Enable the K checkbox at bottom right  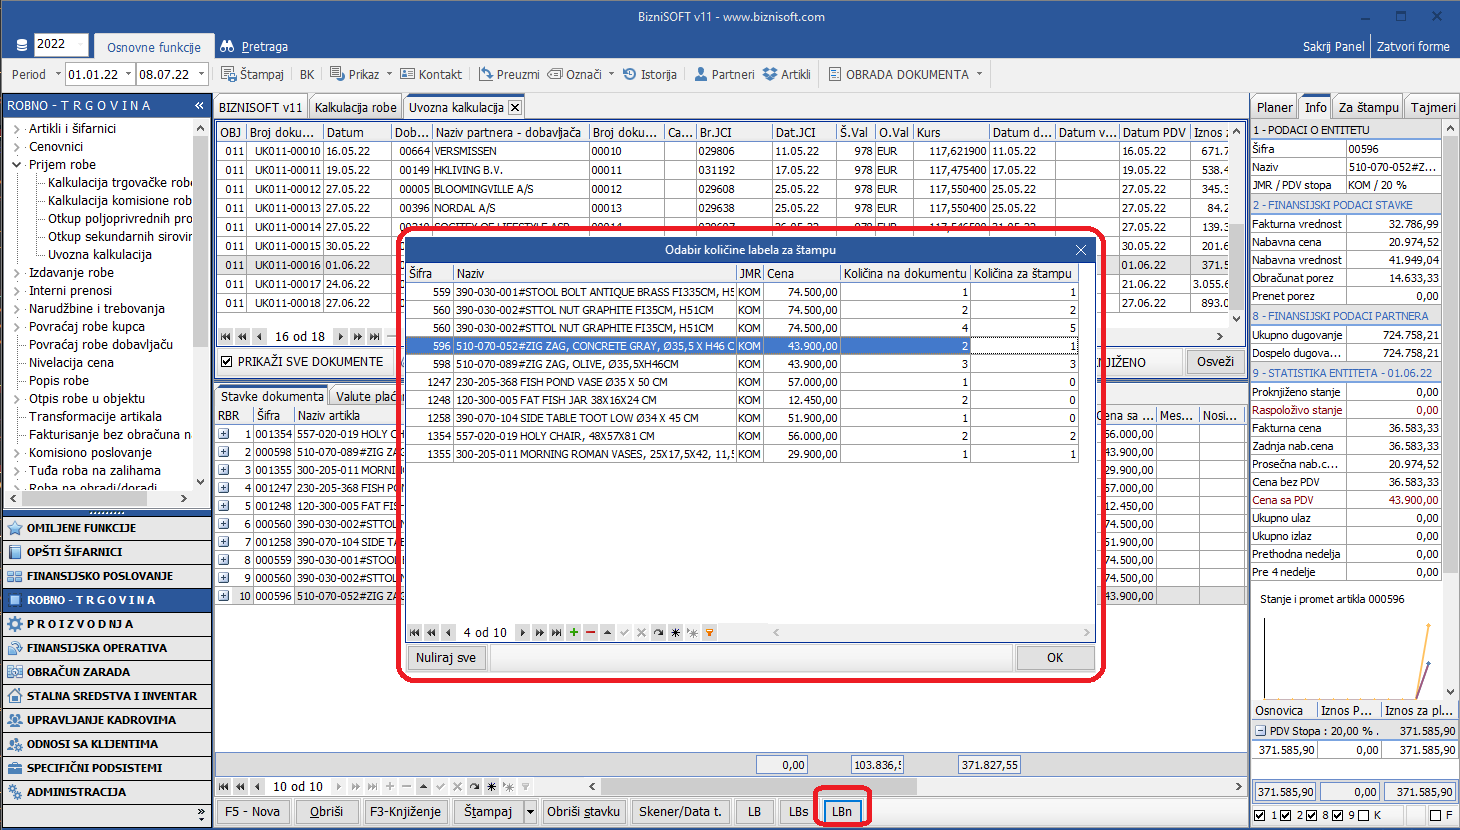click(1363, 815)
